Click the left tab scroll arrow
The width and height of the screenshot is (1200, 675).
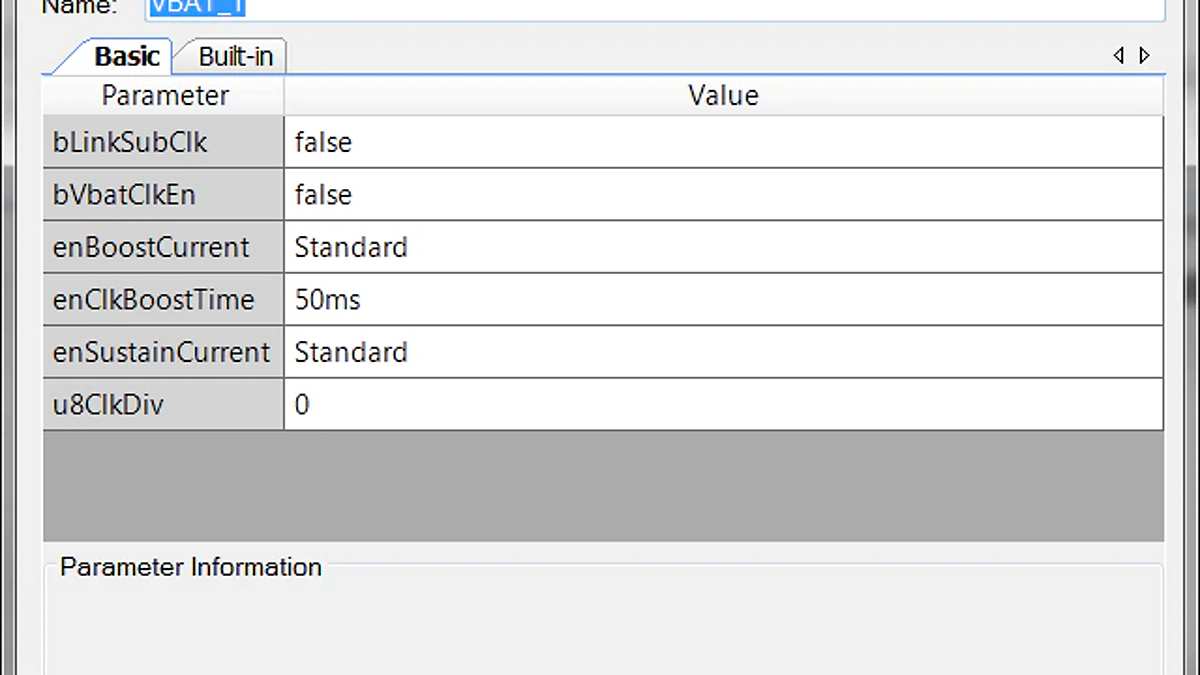1119,55
